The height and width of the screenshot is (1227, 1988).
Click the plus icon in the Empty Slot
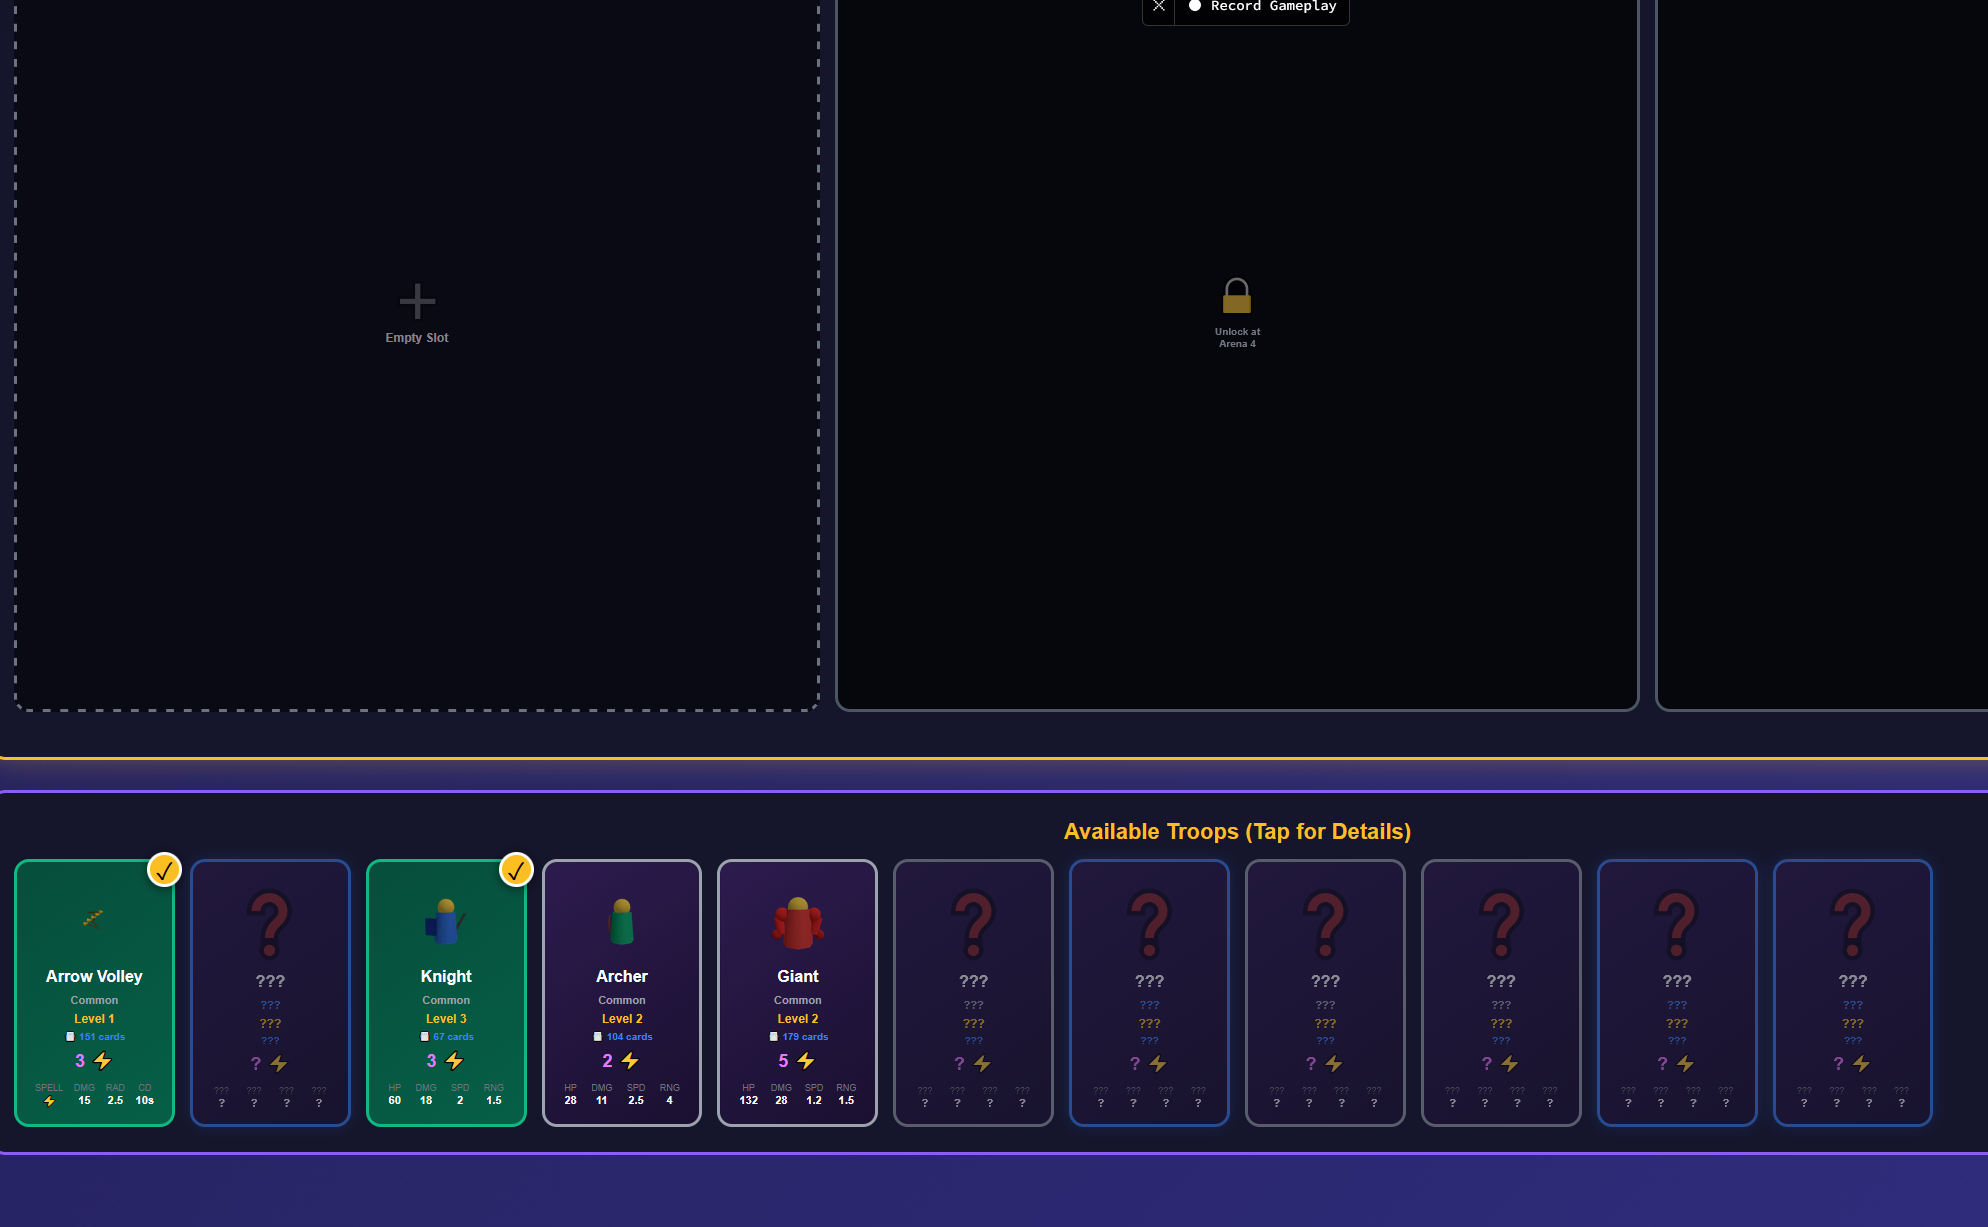417,301
